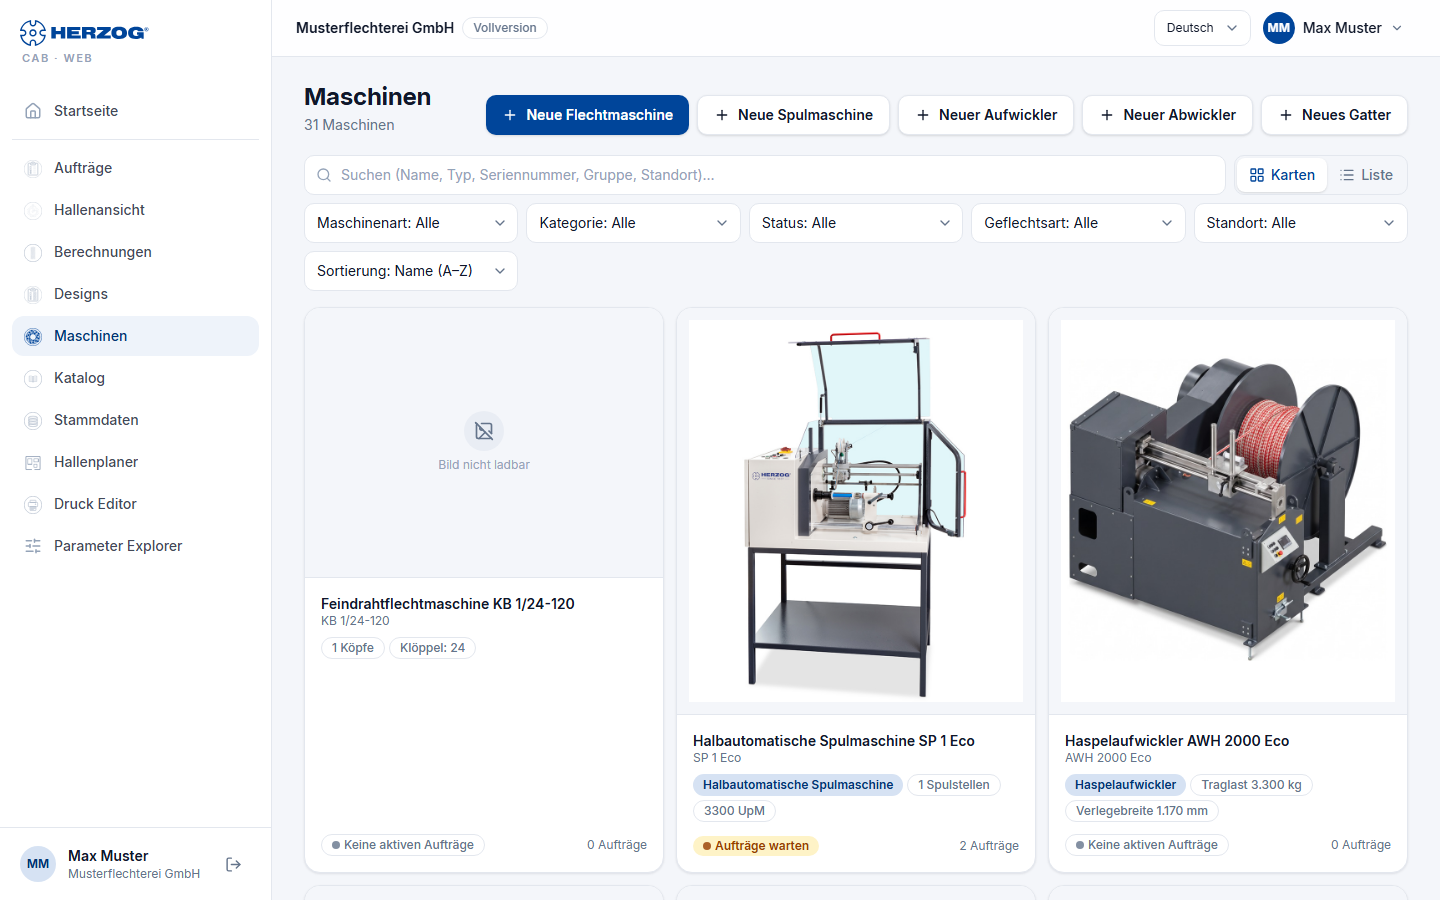The height and width of the screenshot is (900, 1440).
Task: Click the Berechnungen sidebar icon
Action: (33, 252)
